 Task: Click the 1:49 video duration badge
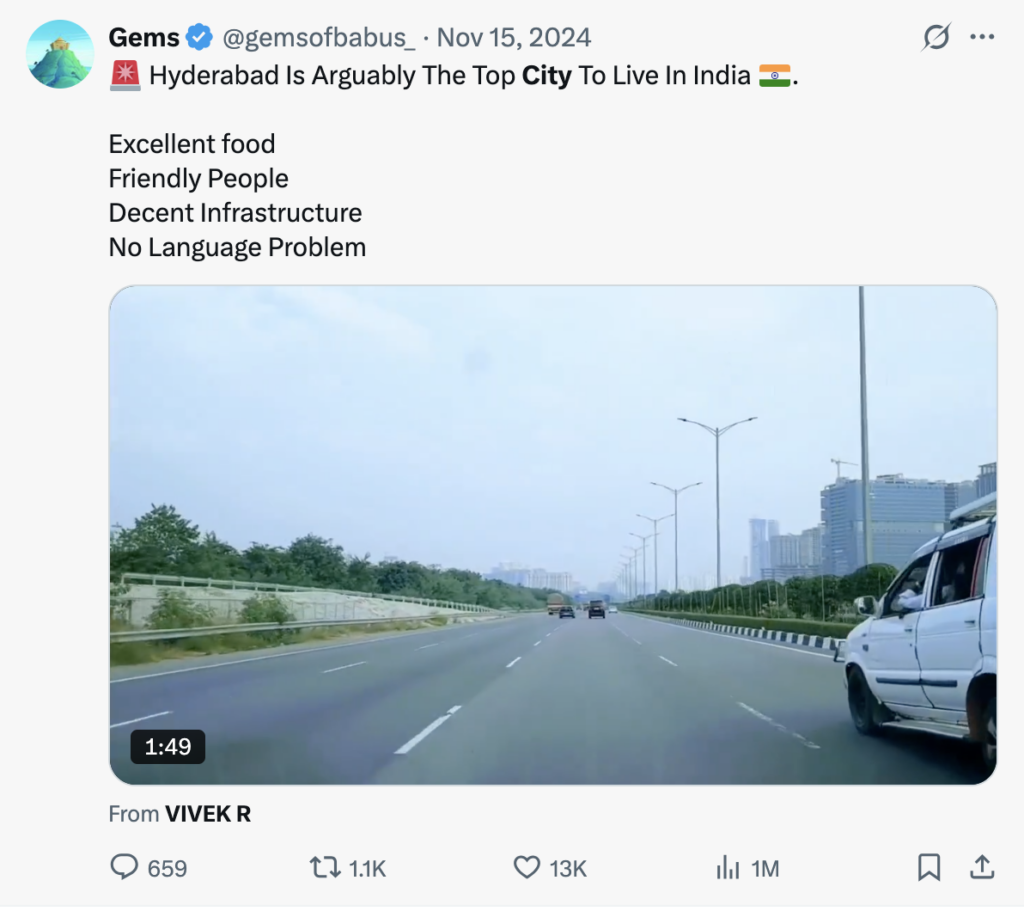coord(168,746)
